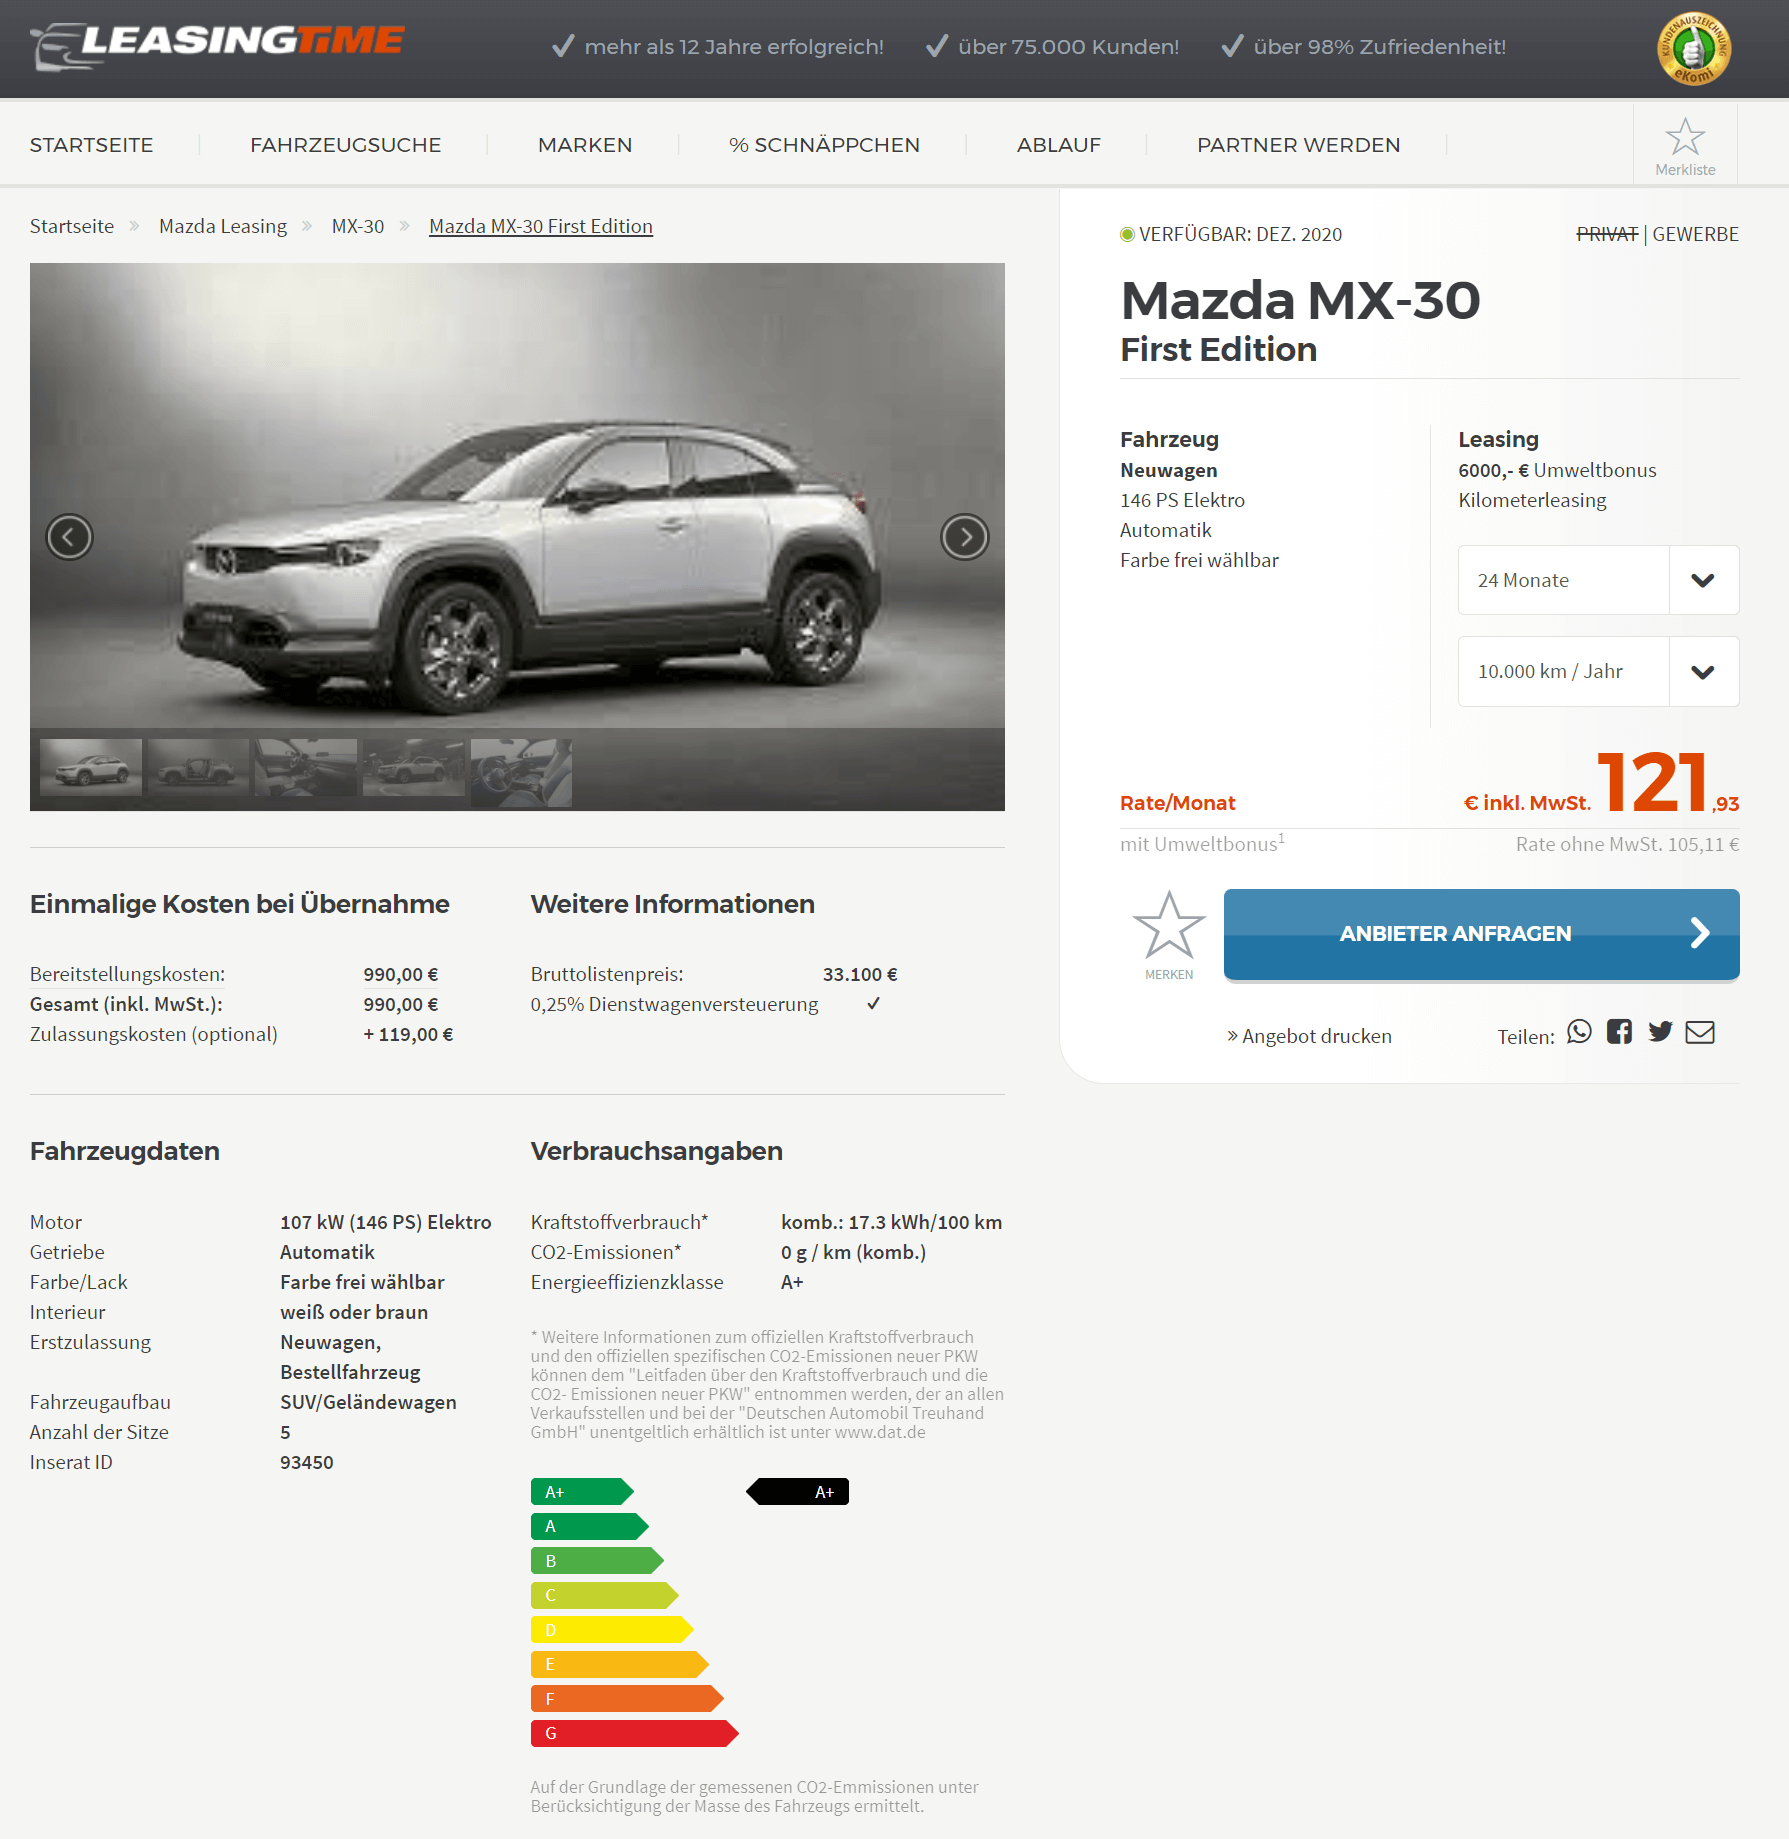Click the LeasingTime logo
This screenshot has height=1839, width=1789.
(x=218, y=46)
